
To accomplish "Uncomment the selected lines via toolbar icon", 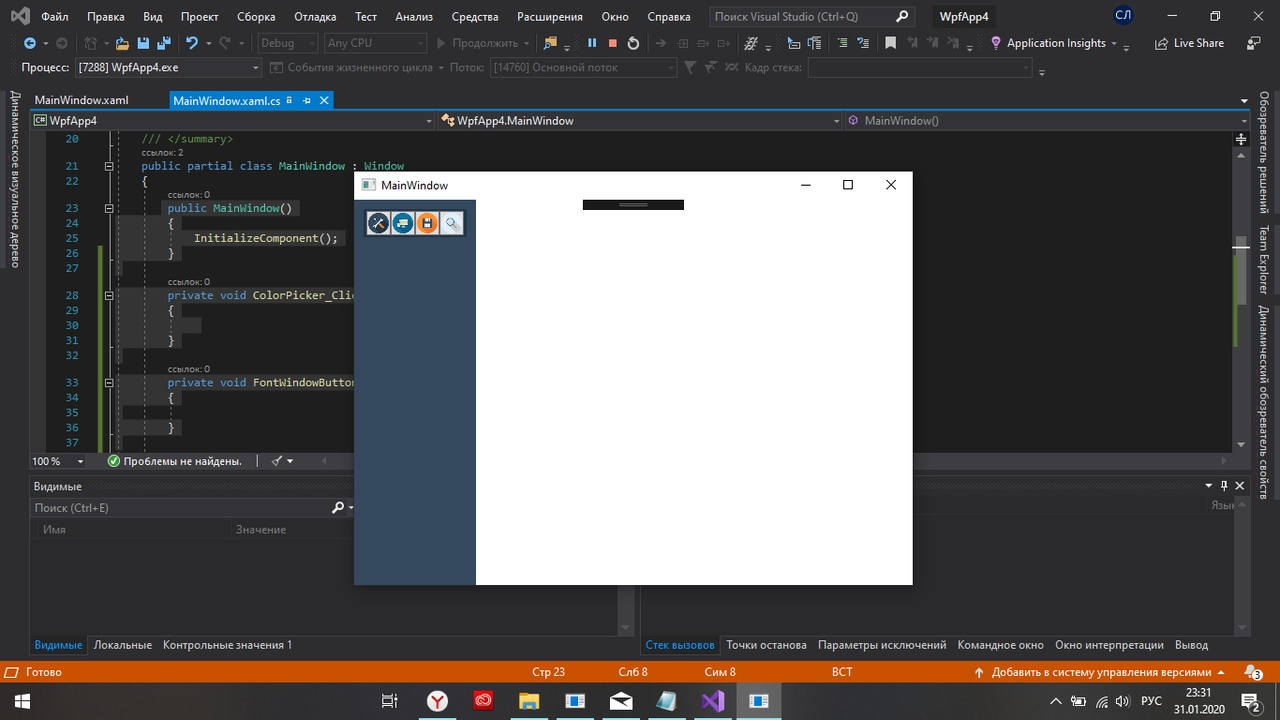I will pos(862,43).
